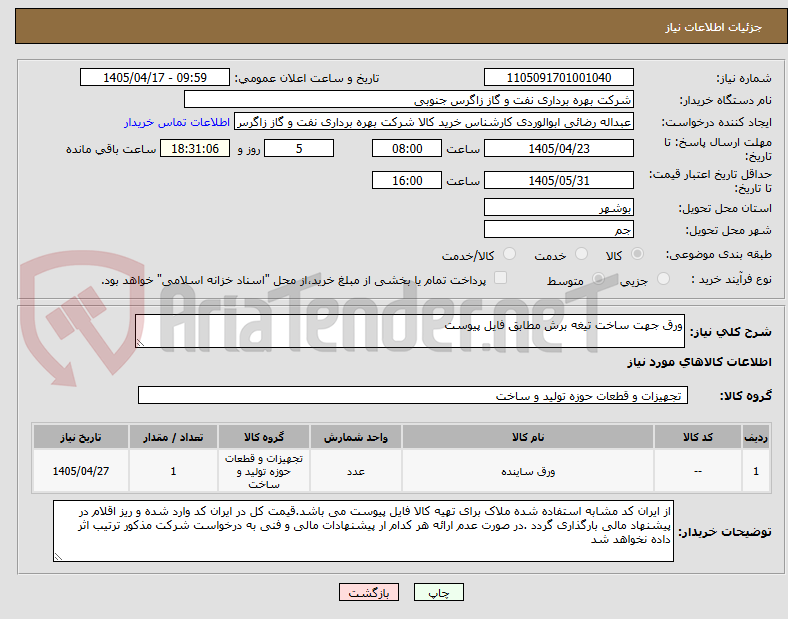Toggle the اسناد خزانه اسلامی payment checkbox
788x619 pixels.
(500, 278)
